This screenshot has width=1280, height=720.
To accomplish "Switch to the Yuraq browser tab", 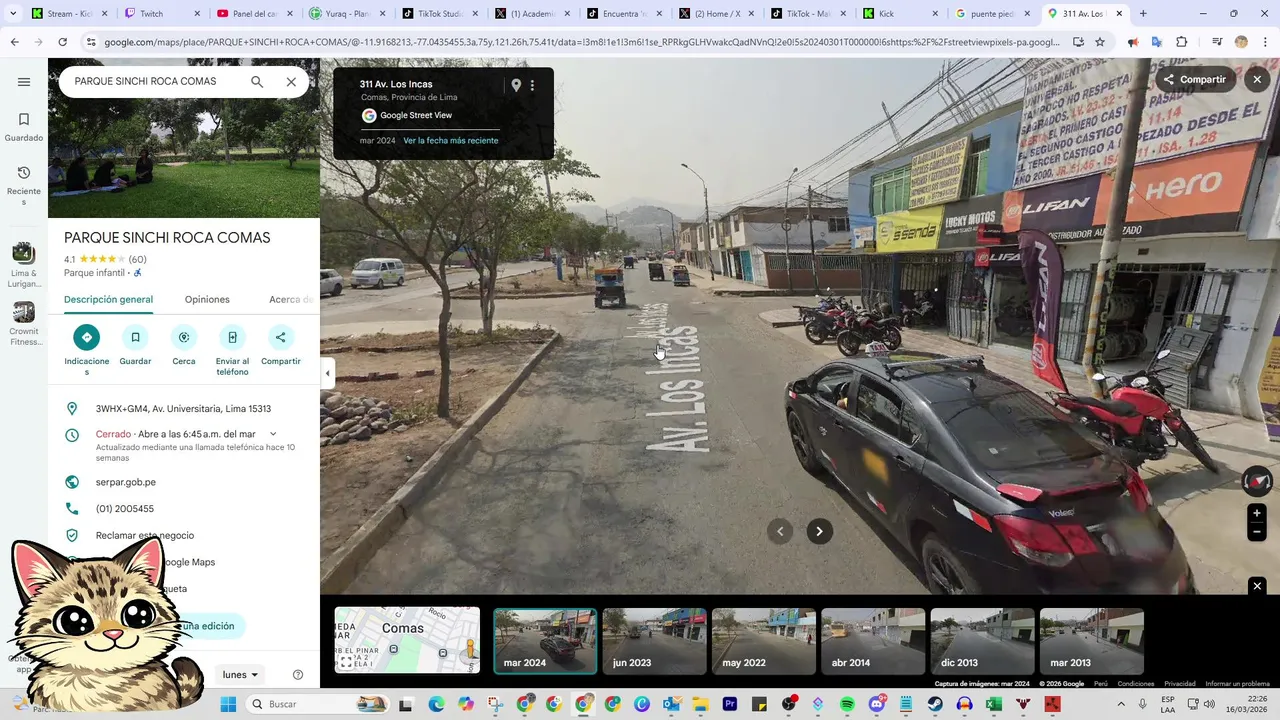I will (x=346, y=14).
